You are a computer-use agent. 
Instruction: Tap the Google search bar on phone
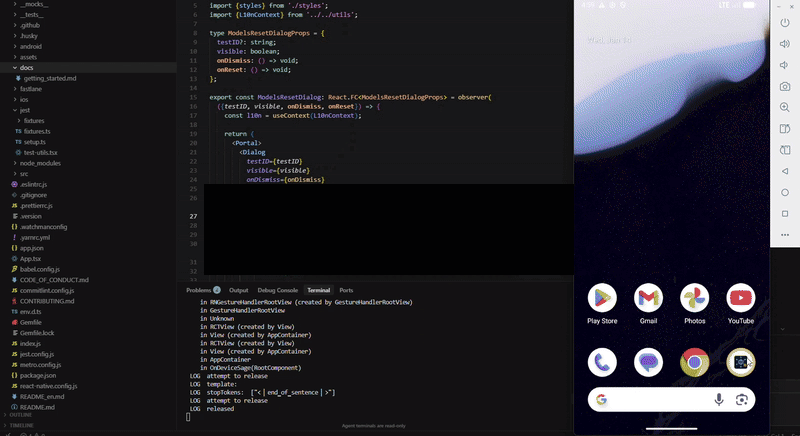[x=655, y=400]
